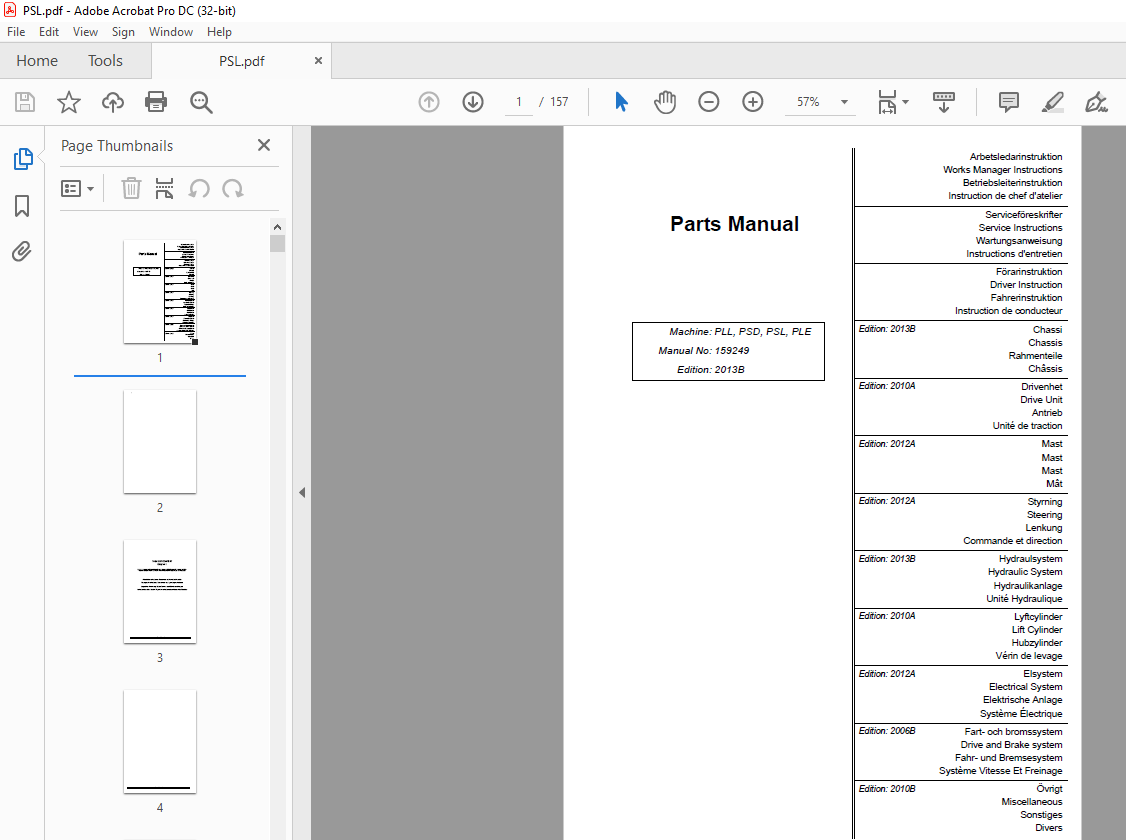
Task: Upload the file to cloud storage
Action: coord(113,102)
